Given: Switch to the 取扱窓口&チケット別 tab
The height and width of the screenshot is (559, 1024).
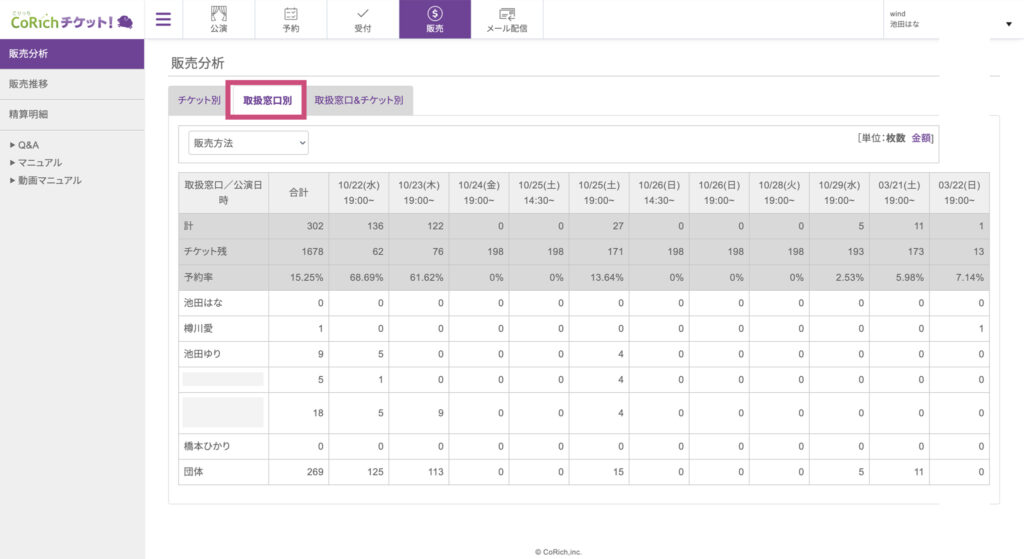Looking at the screenshot, I should [359, 101].
